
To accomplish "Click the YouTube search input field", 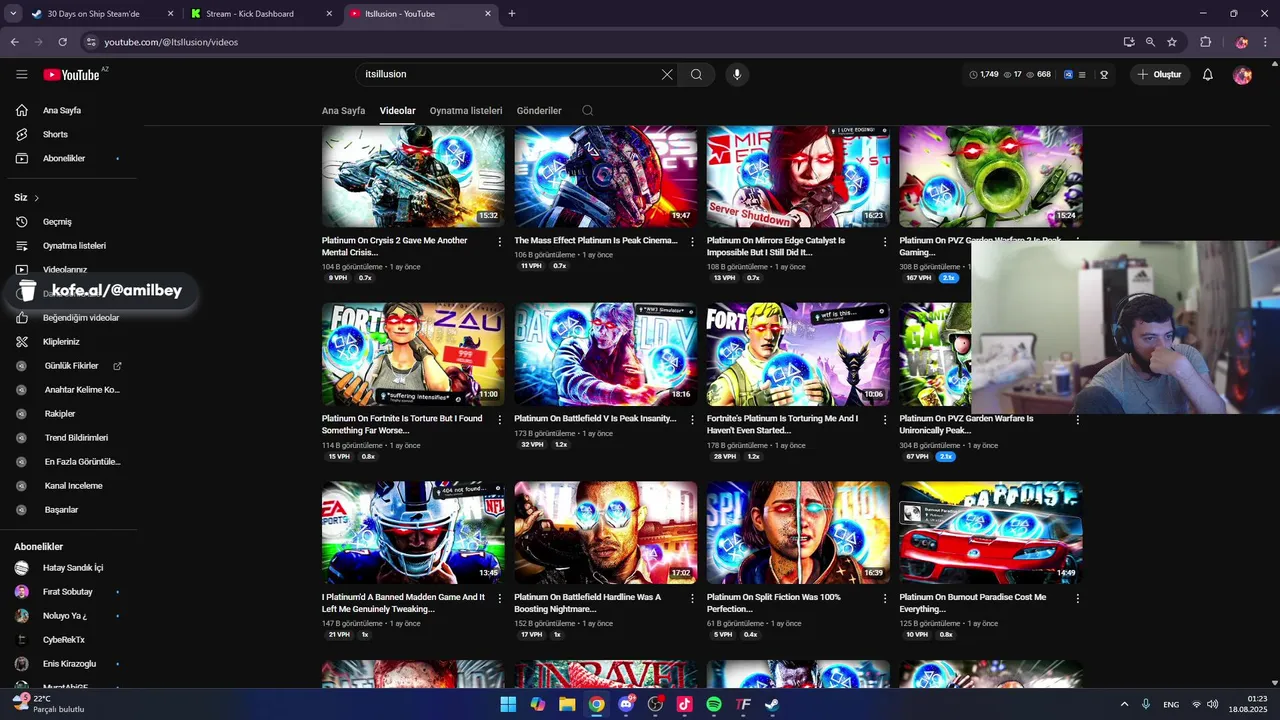I will 508,74.
